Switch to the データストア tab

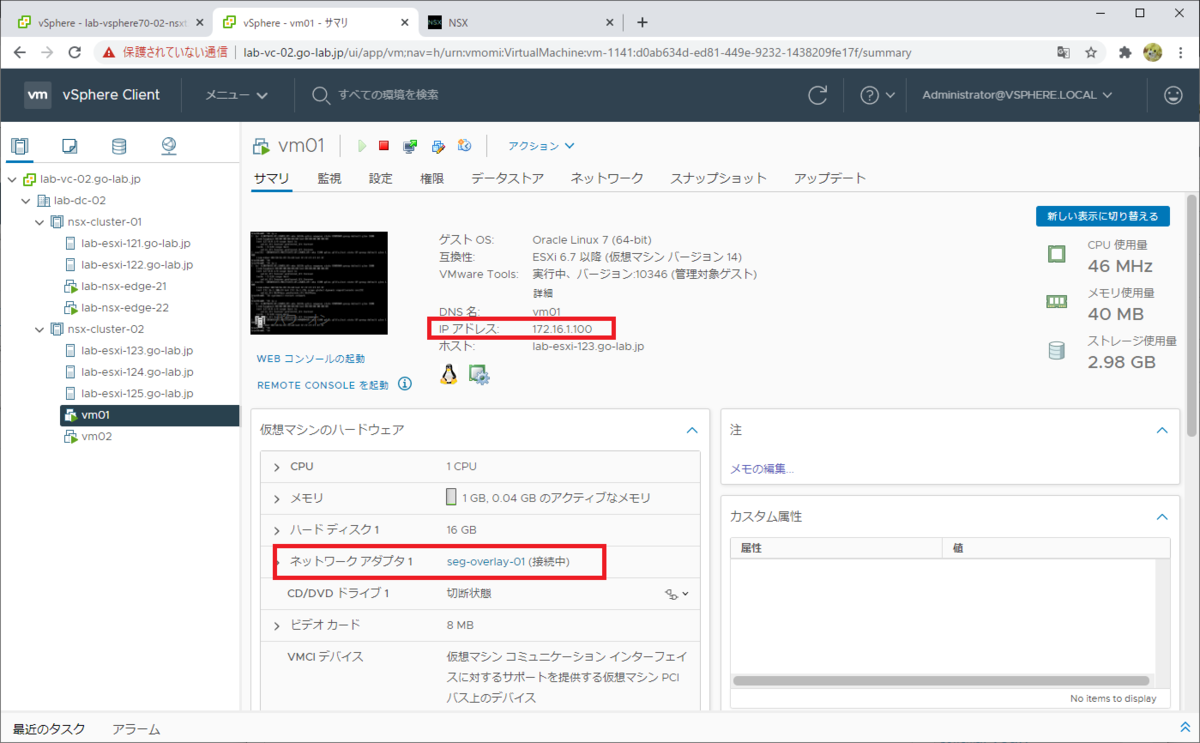[507, 178]
